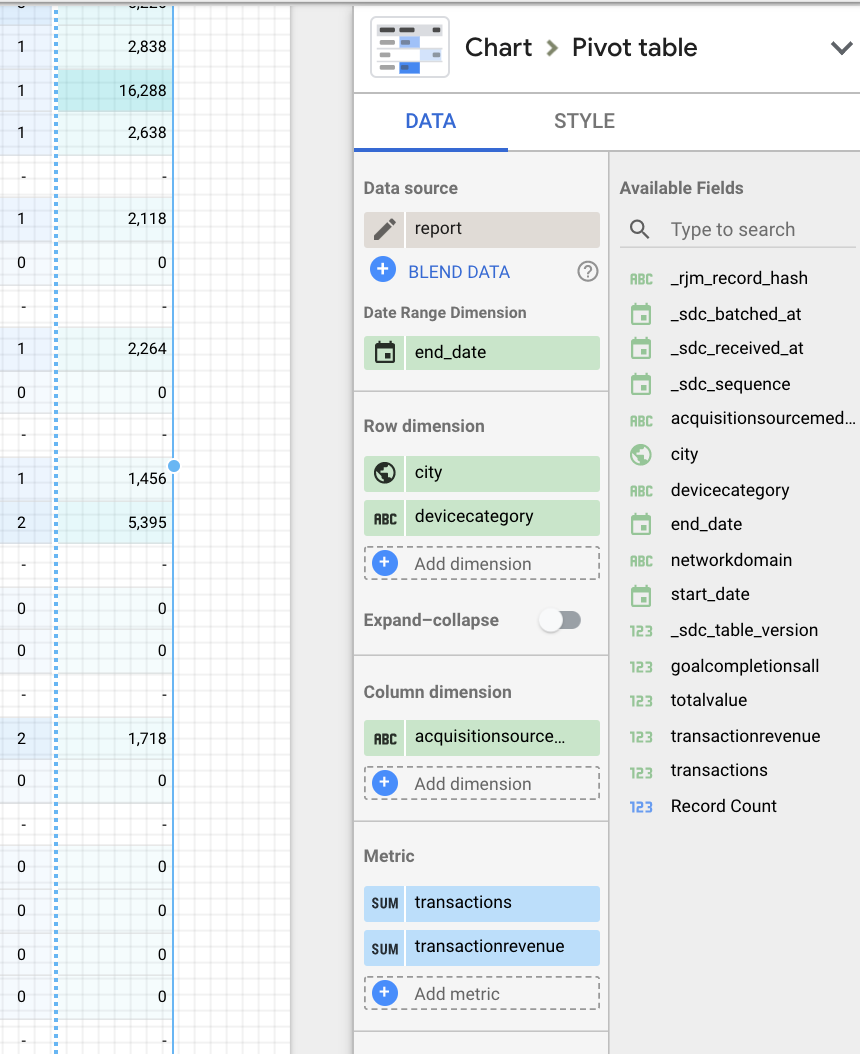
Task: Click the 123 icon beside Record Count
Action: point(641,806)
